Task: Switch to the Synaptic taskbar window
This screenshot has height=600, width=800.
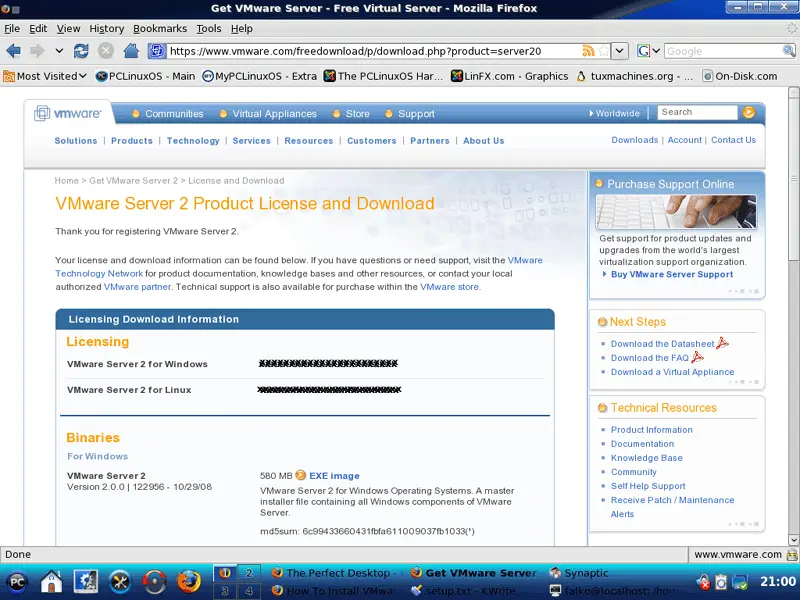Action: [580, 573]
